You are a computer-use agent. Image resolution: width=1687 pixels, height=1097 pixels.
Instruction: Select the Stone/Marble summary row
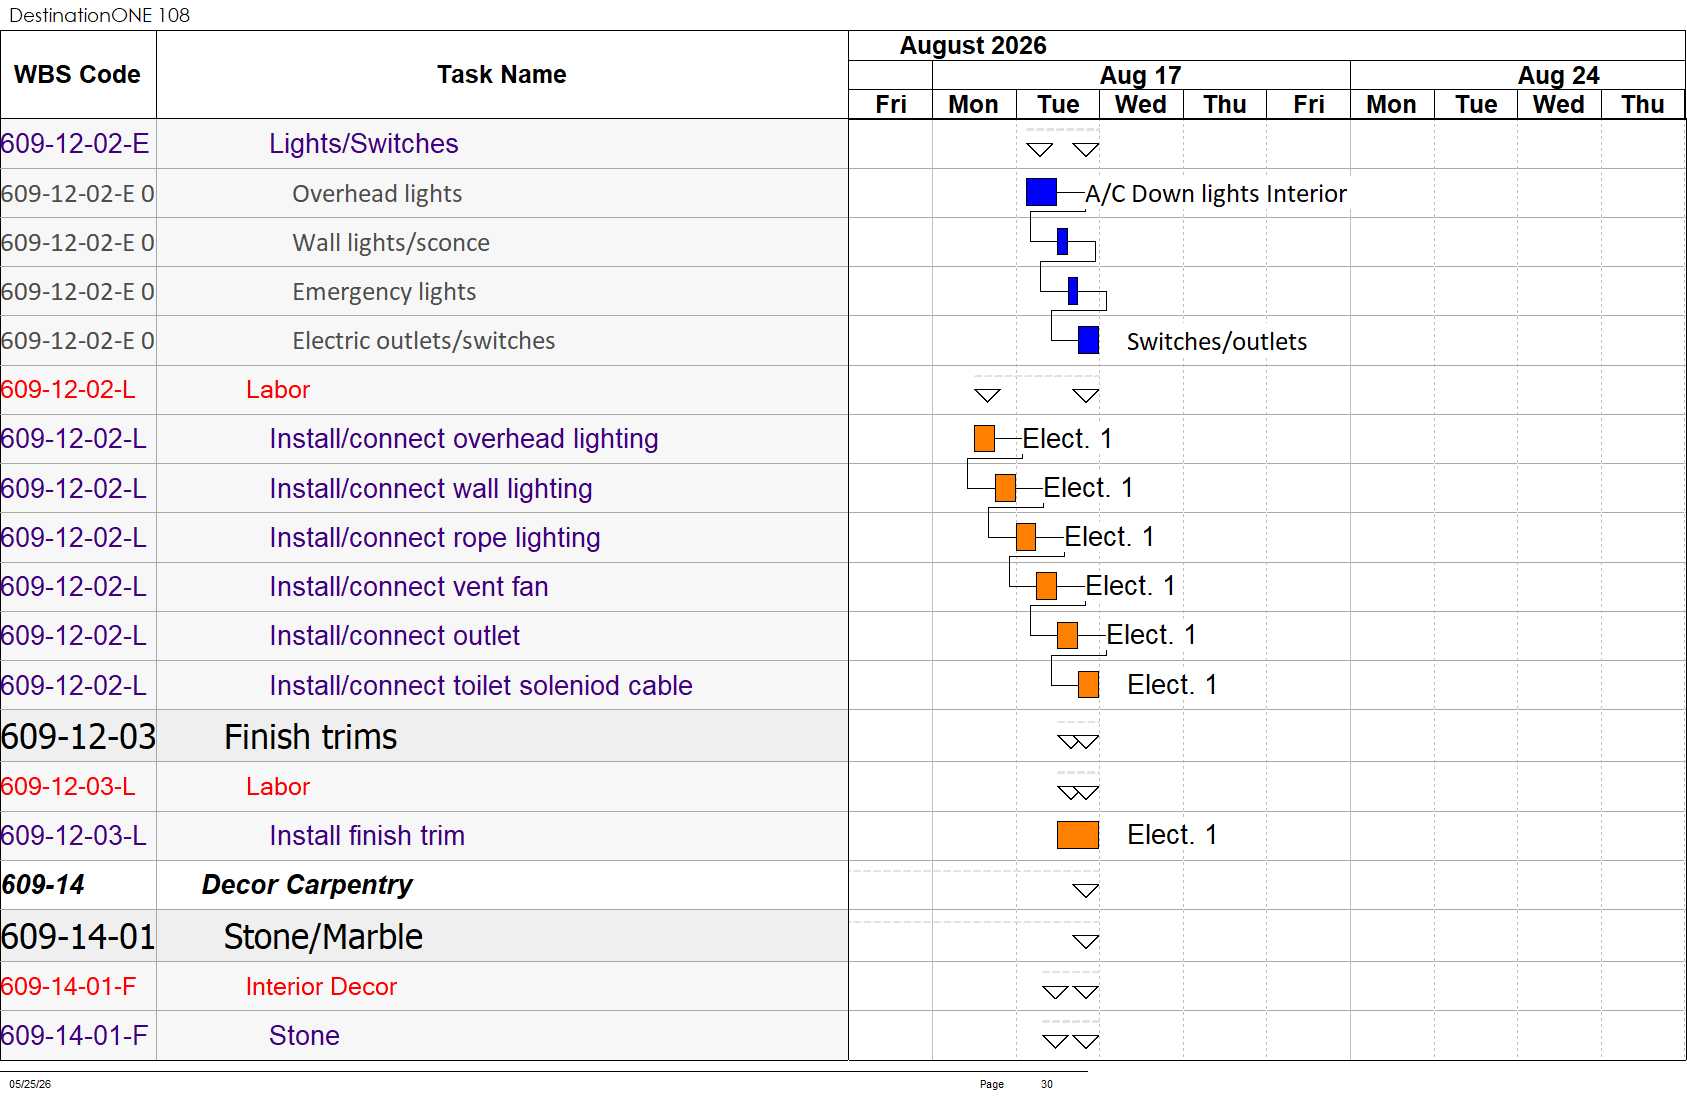[424, 937]
